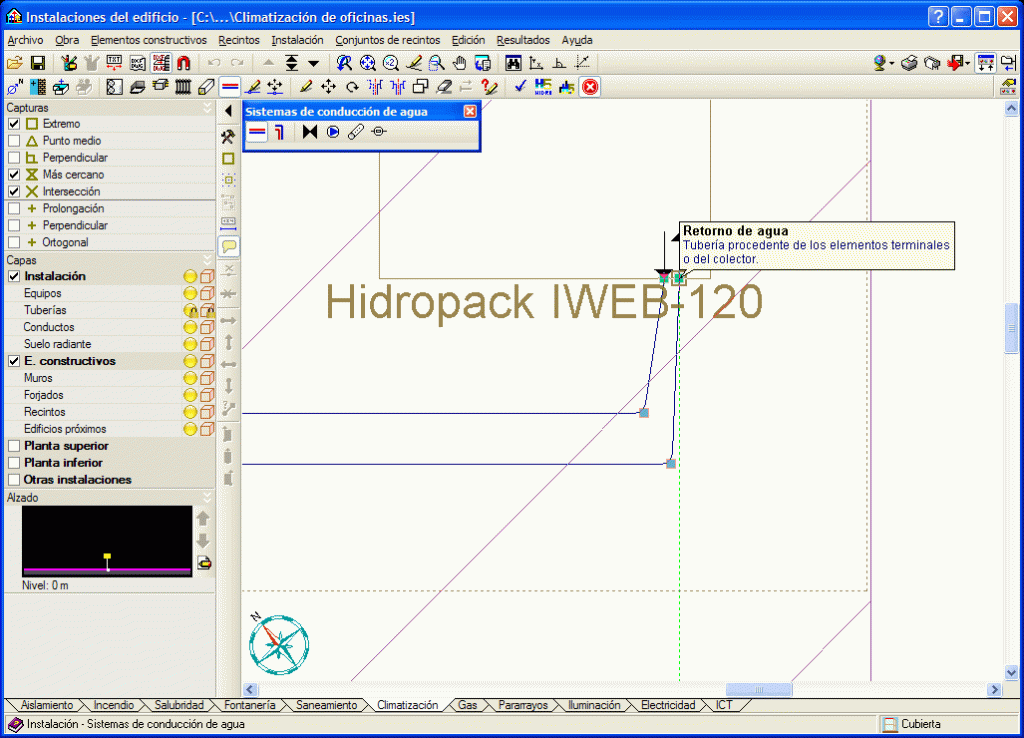The image size is (1024, 738).
Task: Click the rotate arrow tool
Action: (352, 87)
